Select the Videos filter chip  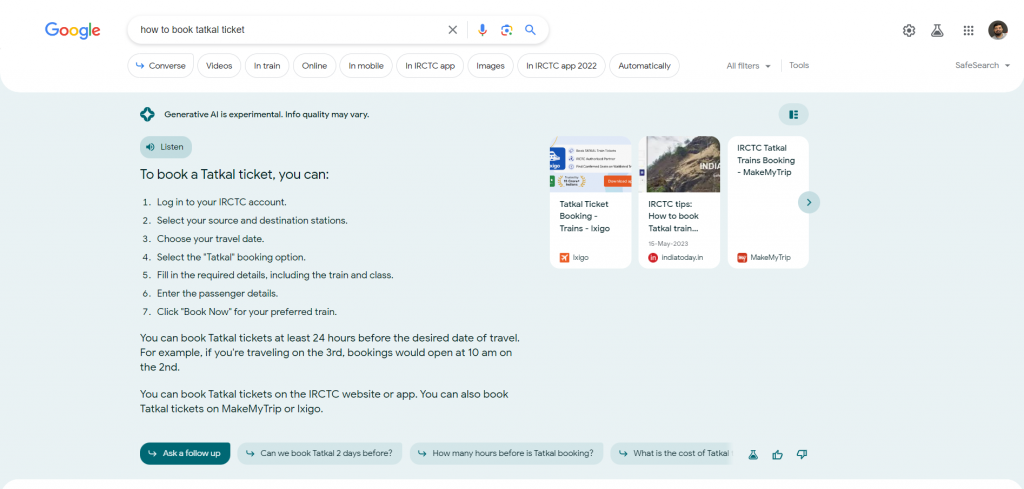coord(219,66)
